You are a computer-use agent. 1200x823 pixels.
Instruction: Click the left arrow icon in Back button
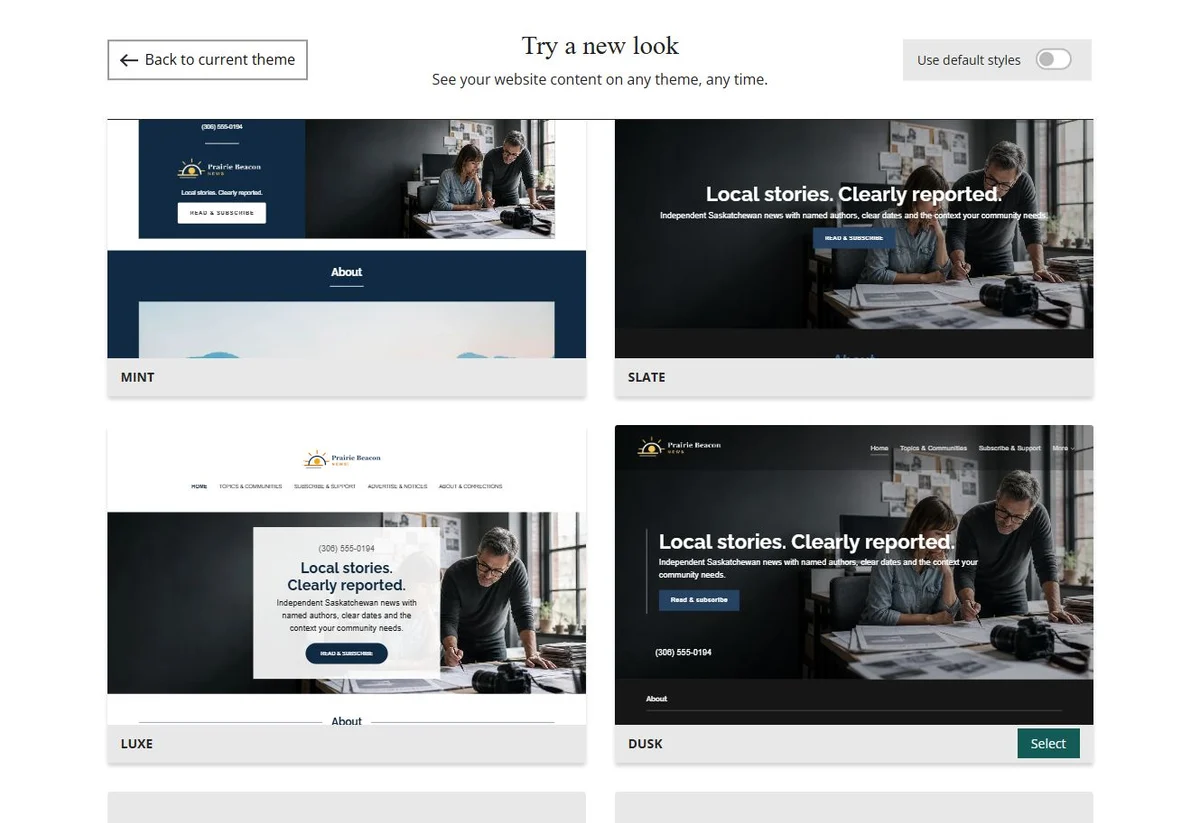(129, 60)
